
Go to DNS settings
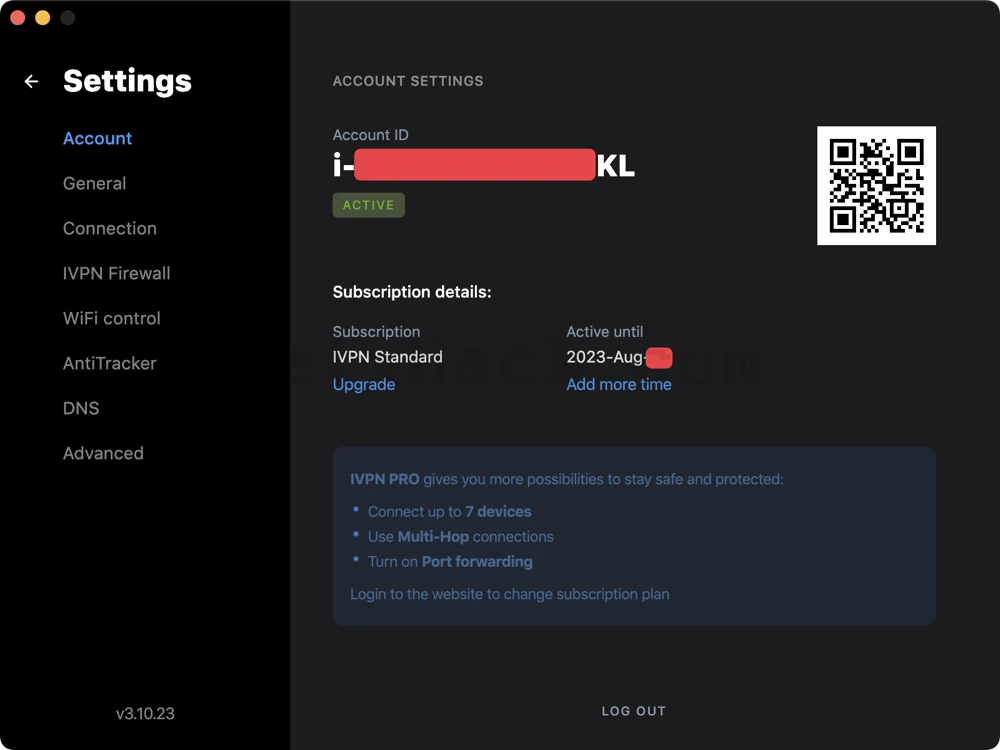click(81, 408)
